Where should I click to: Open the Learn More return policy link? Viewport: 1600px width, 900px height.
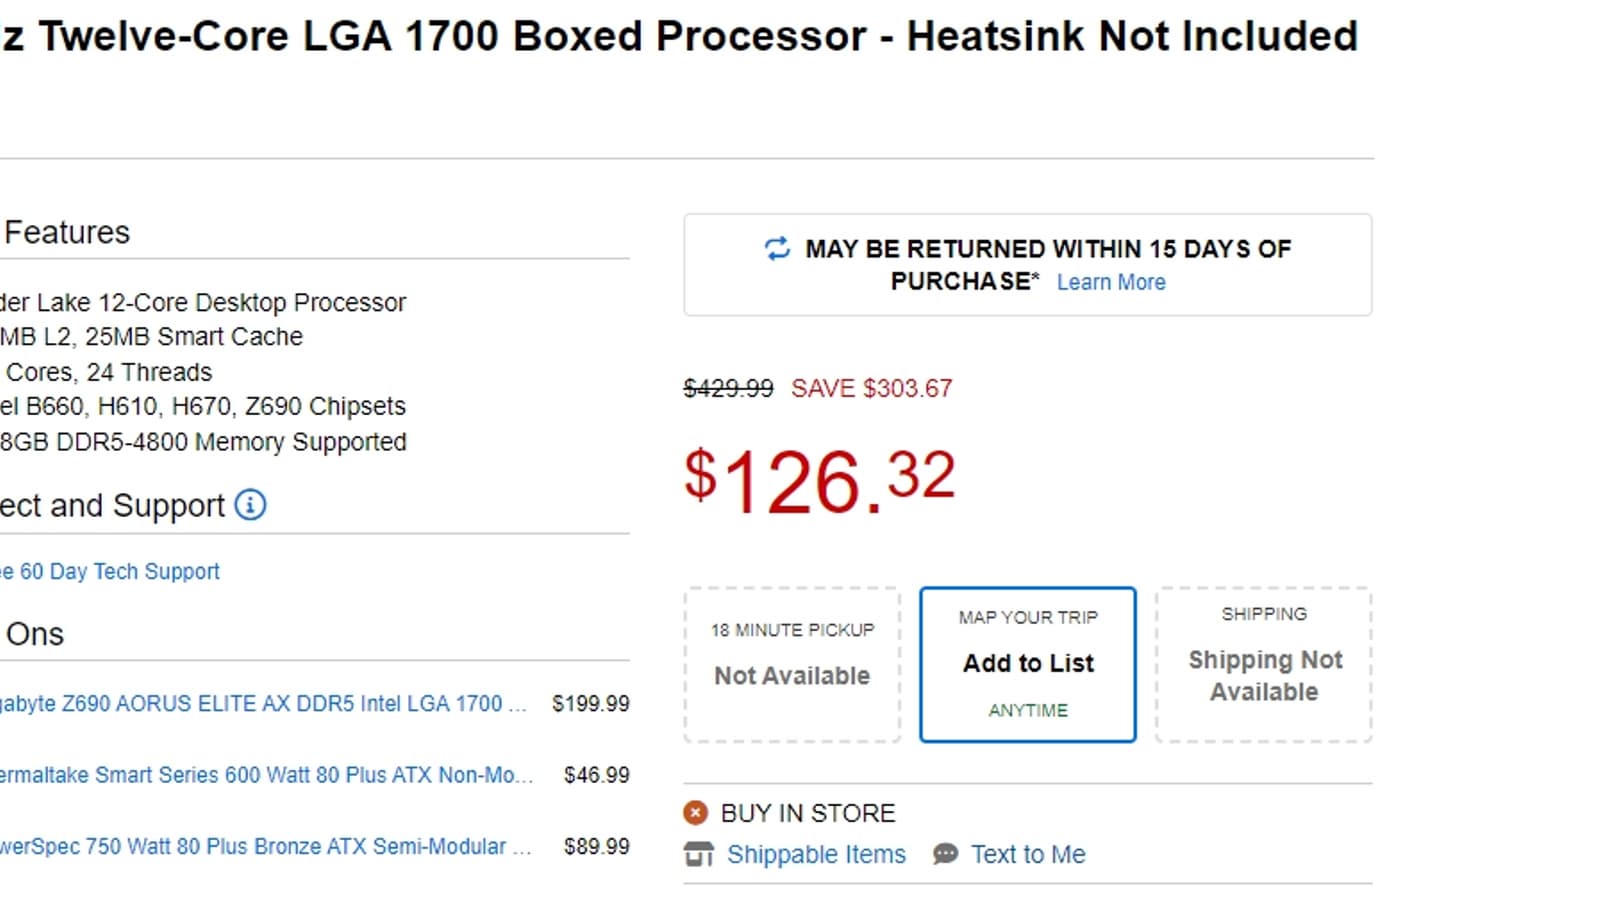1111,282
